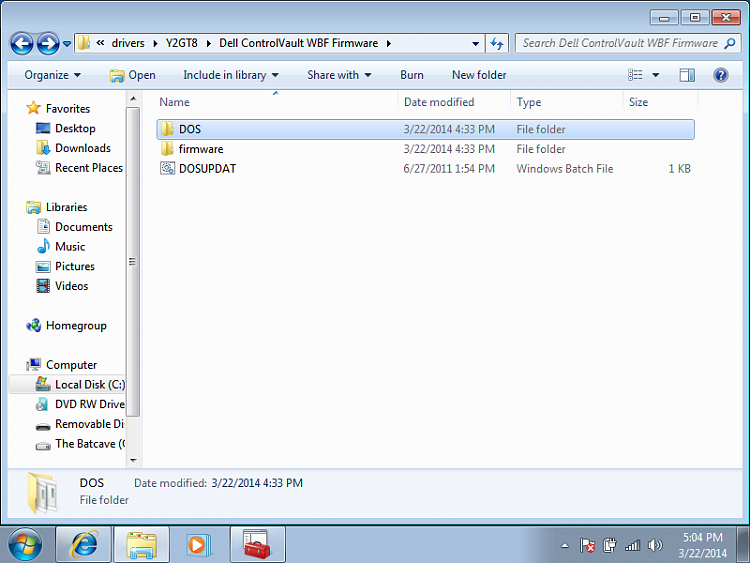Open Include in library menu
This screenshot has height=563, width=750.
click(x=231, y=75)
